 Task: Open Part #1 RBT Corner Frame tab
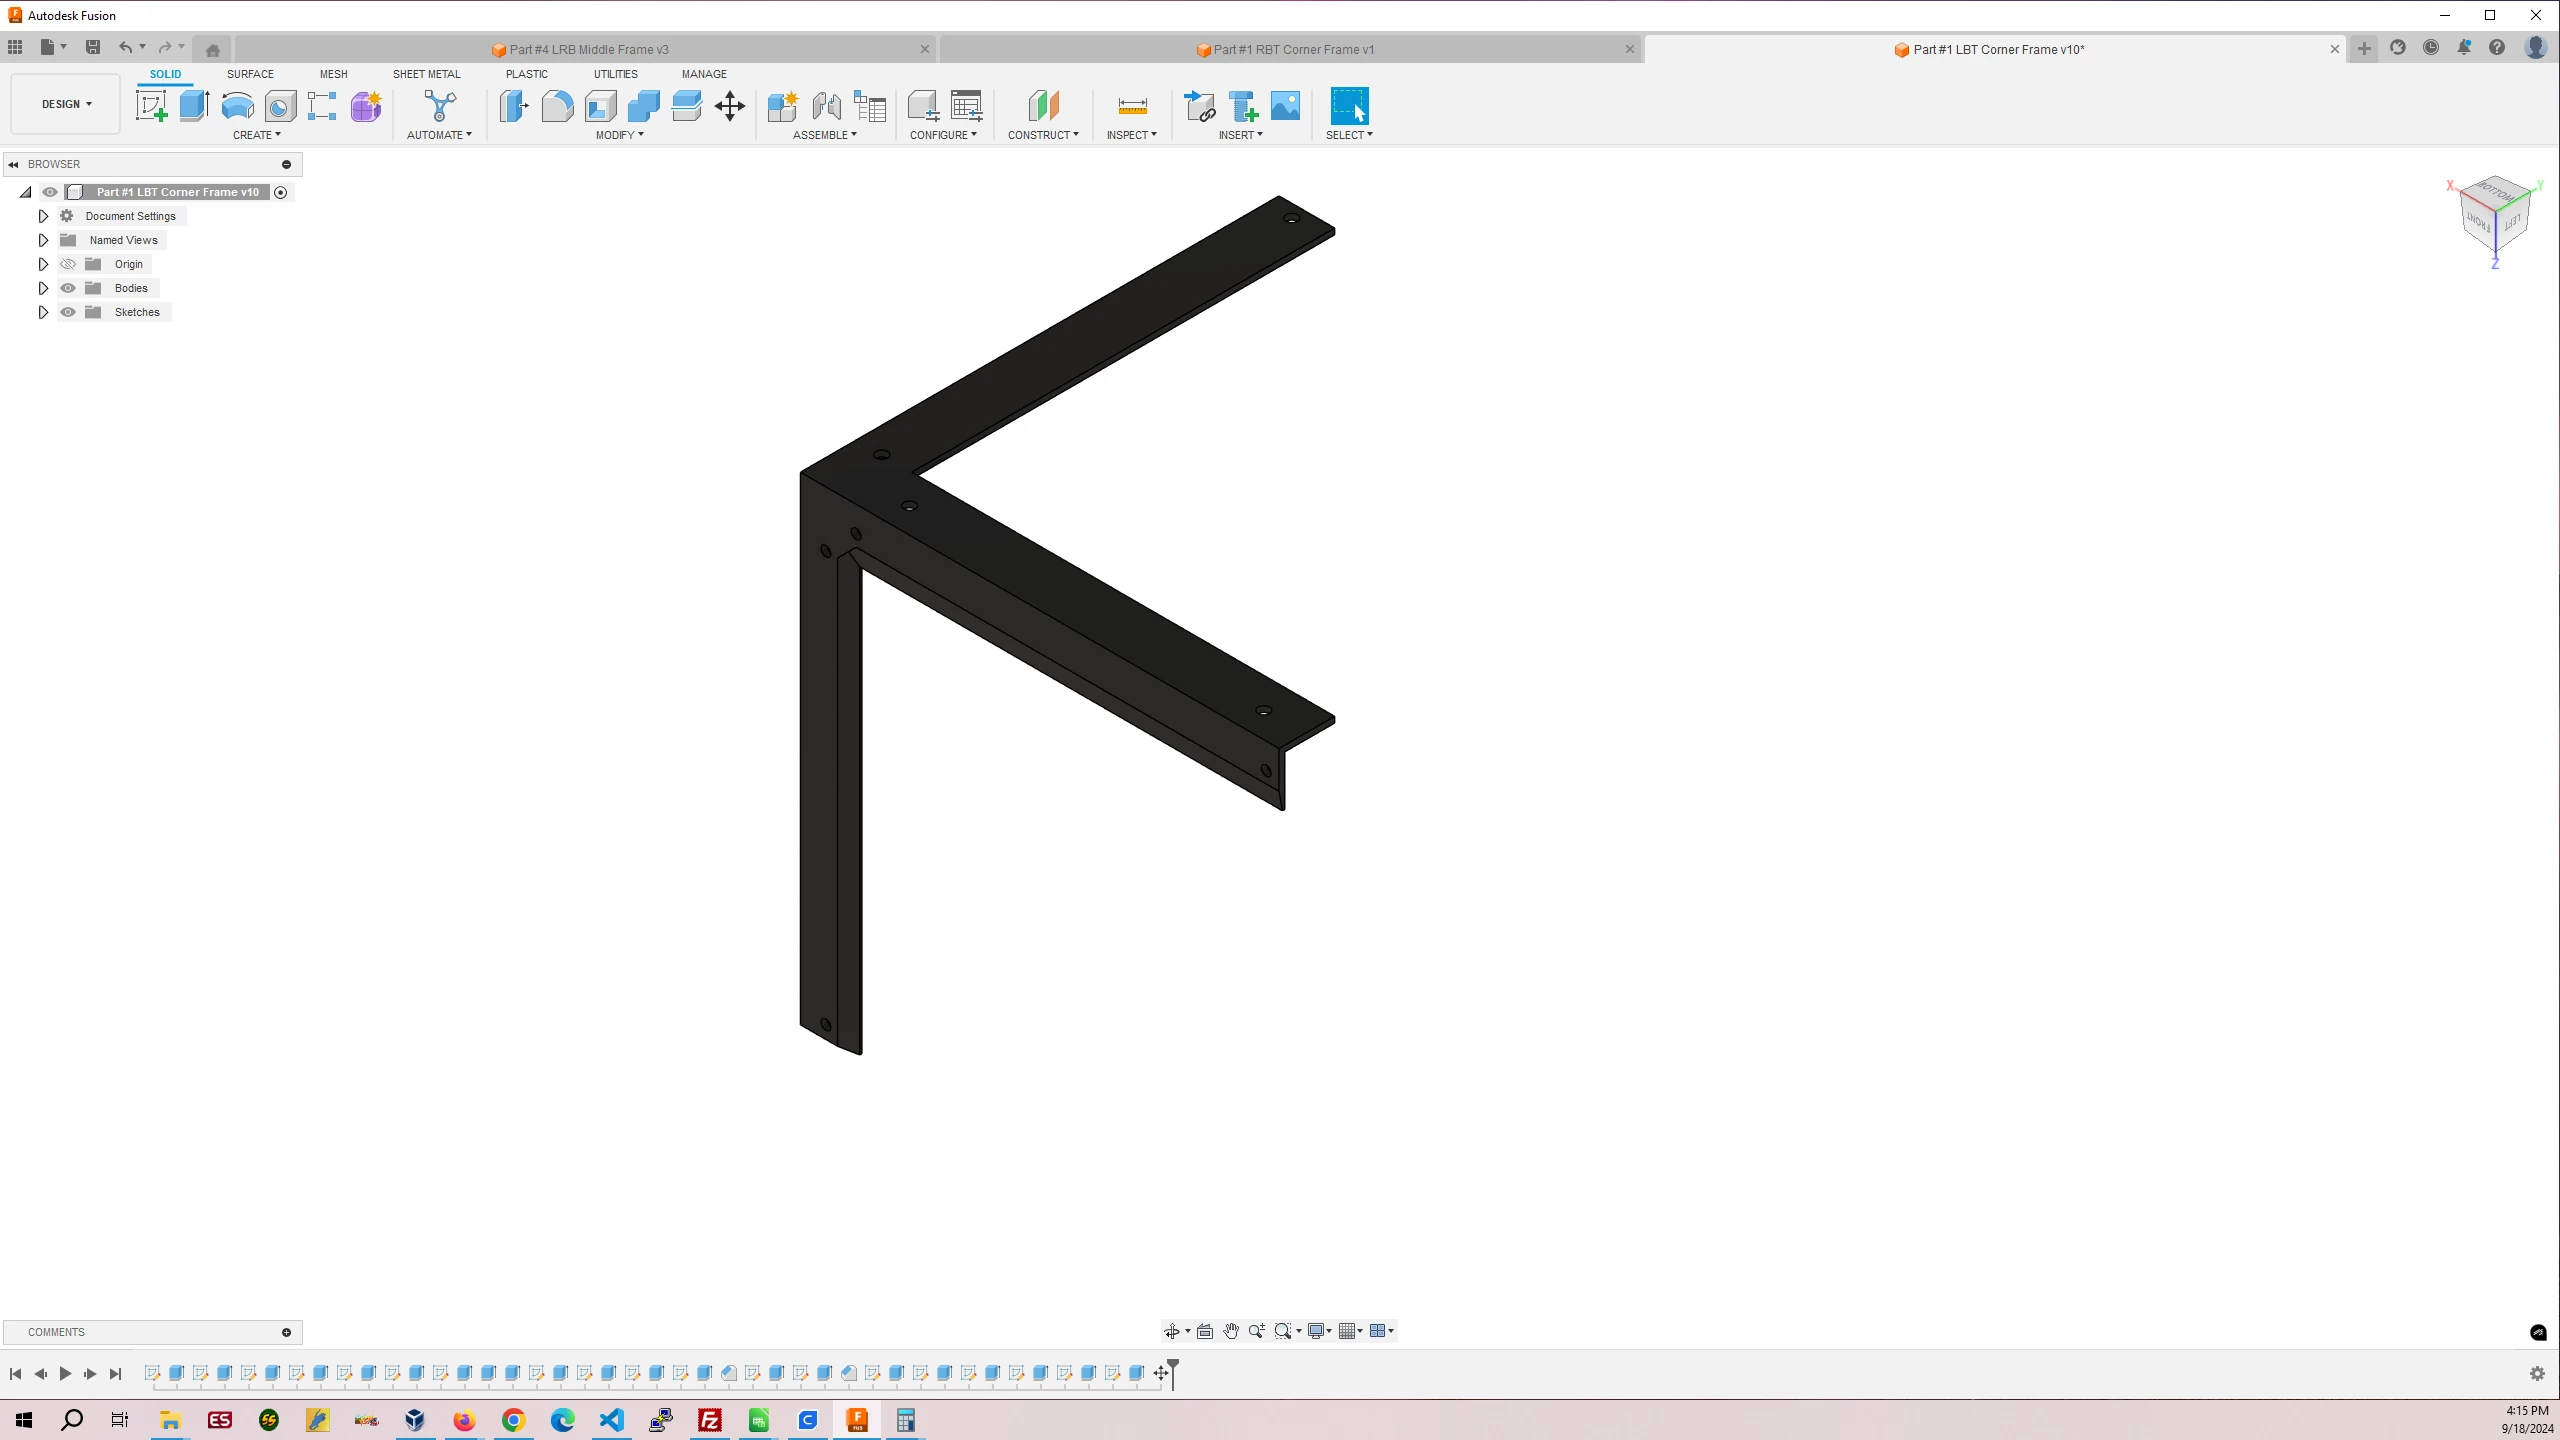click(1296, 47)
